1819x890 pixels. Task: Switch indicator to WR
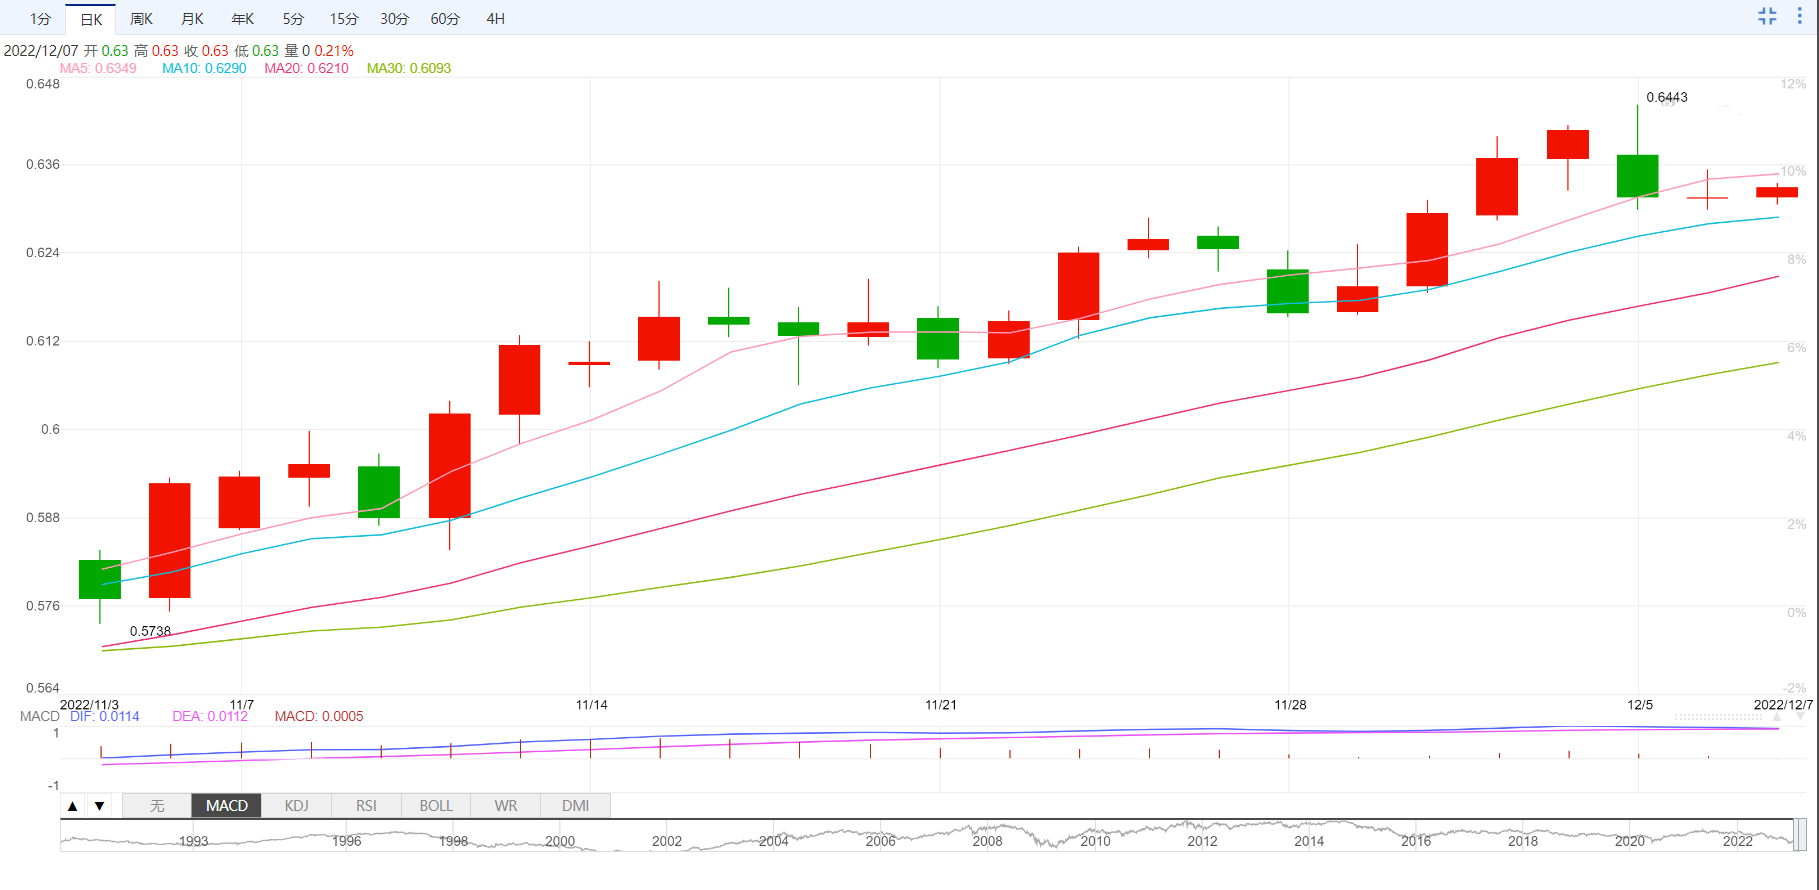click(x=506, y=806)
